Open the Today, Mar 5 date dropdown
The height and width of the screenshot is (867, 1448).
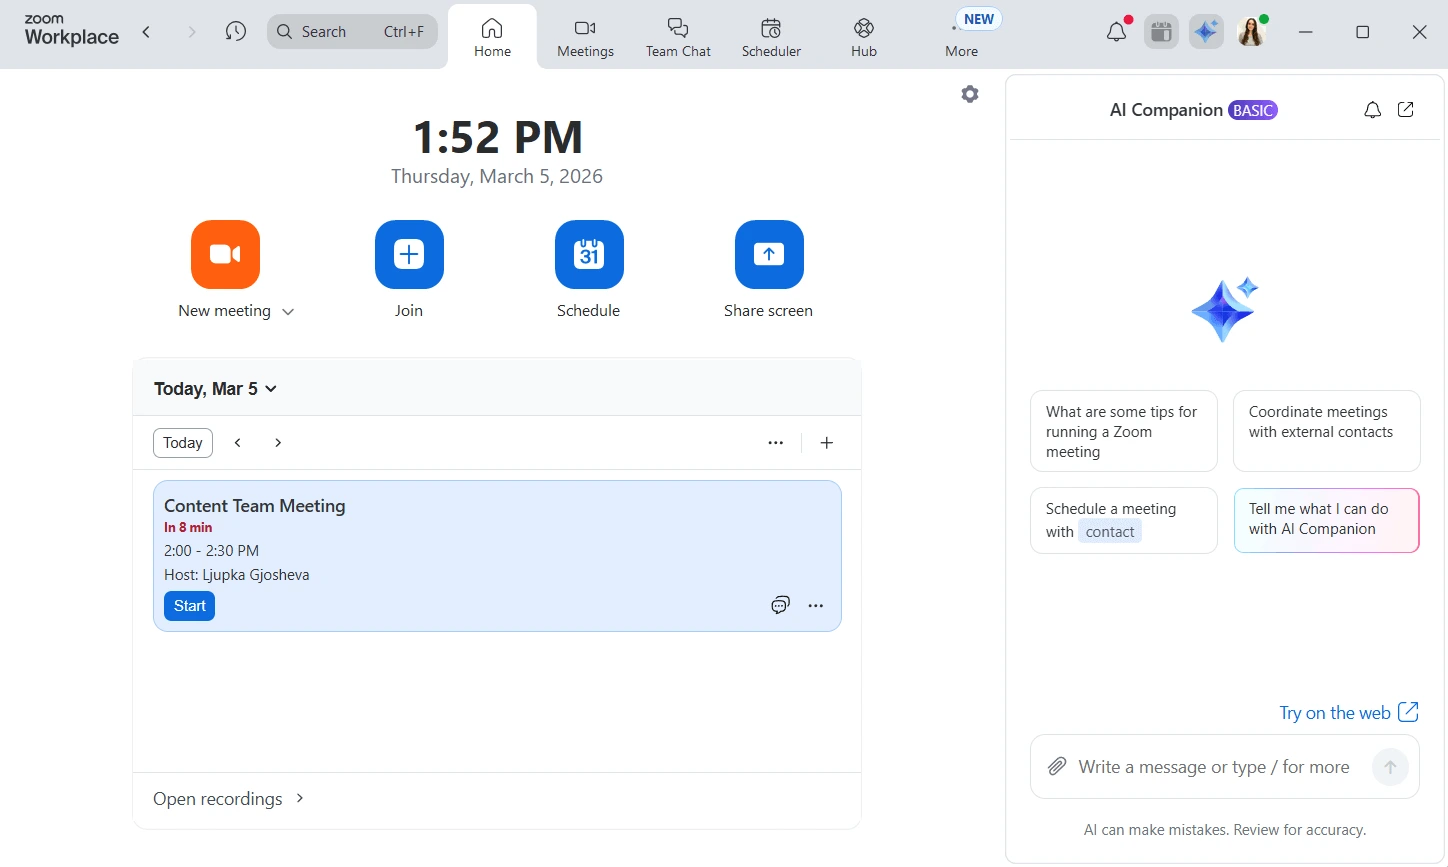tap(215, 388)
